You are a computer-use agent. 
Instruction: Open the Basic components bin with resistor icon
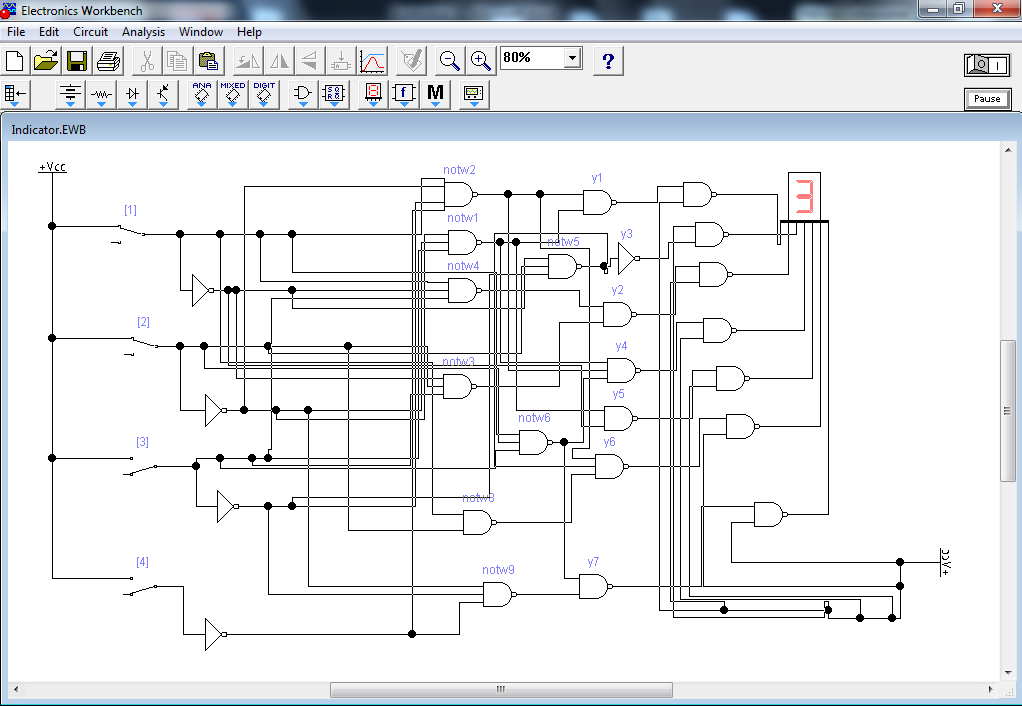(x=101, y=95)
